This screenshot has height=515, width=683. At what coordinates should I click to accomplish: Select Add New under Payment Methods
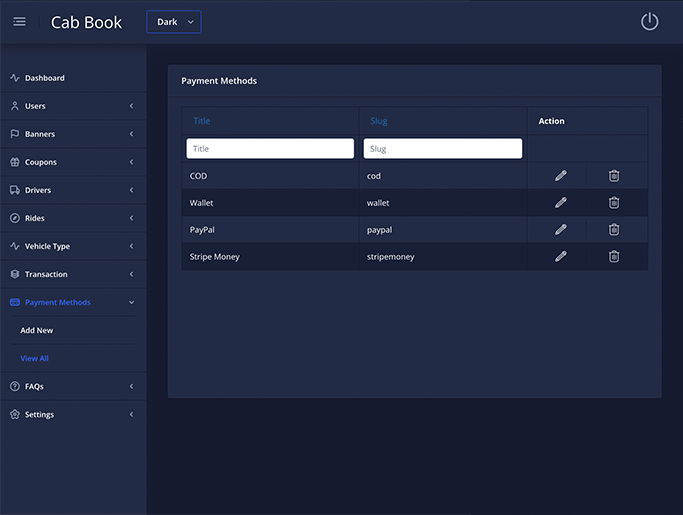click(x=37, y=330)
